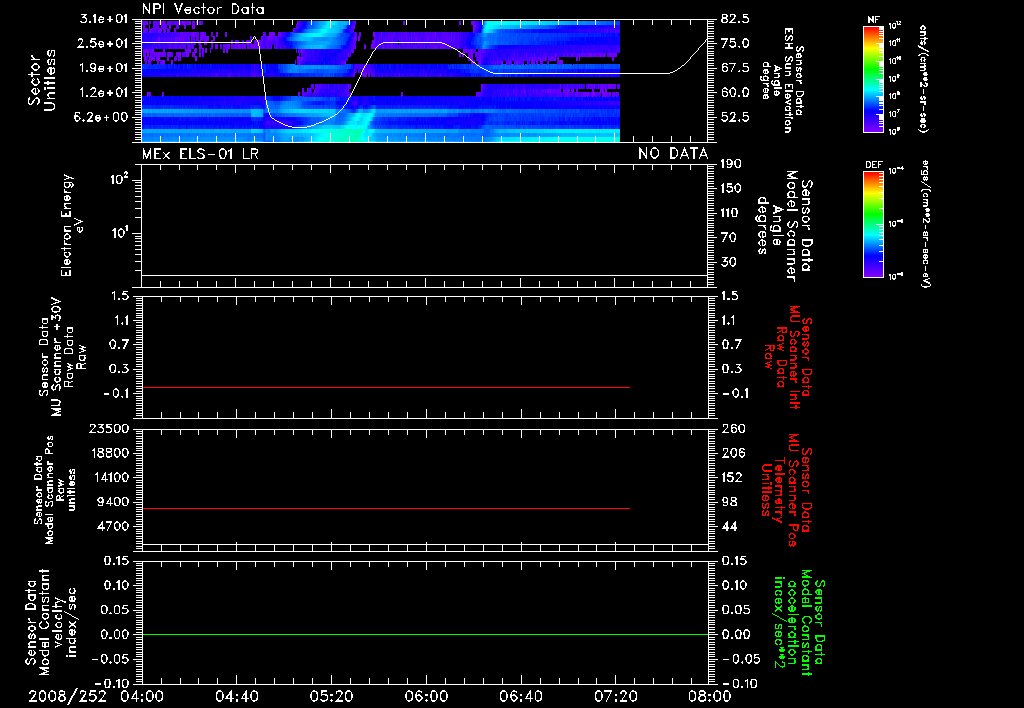Screen dimensions: 1024x708
Task: Click the NF color scale bar
Action: coord(873,78)
